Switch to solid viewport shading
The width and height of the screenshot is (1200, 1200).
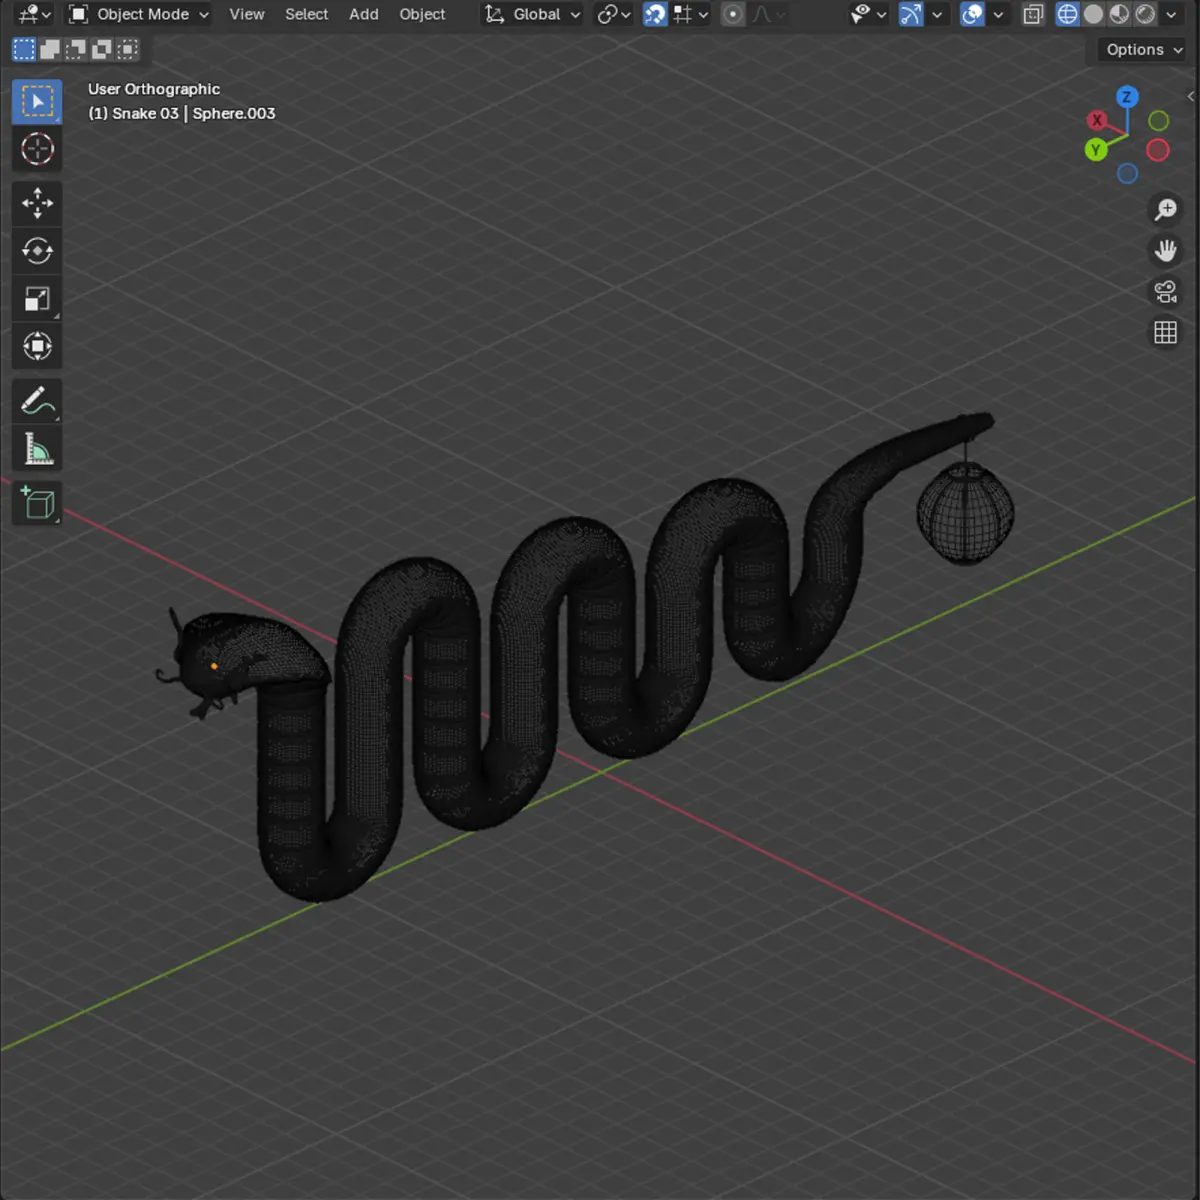point(1093,14)
